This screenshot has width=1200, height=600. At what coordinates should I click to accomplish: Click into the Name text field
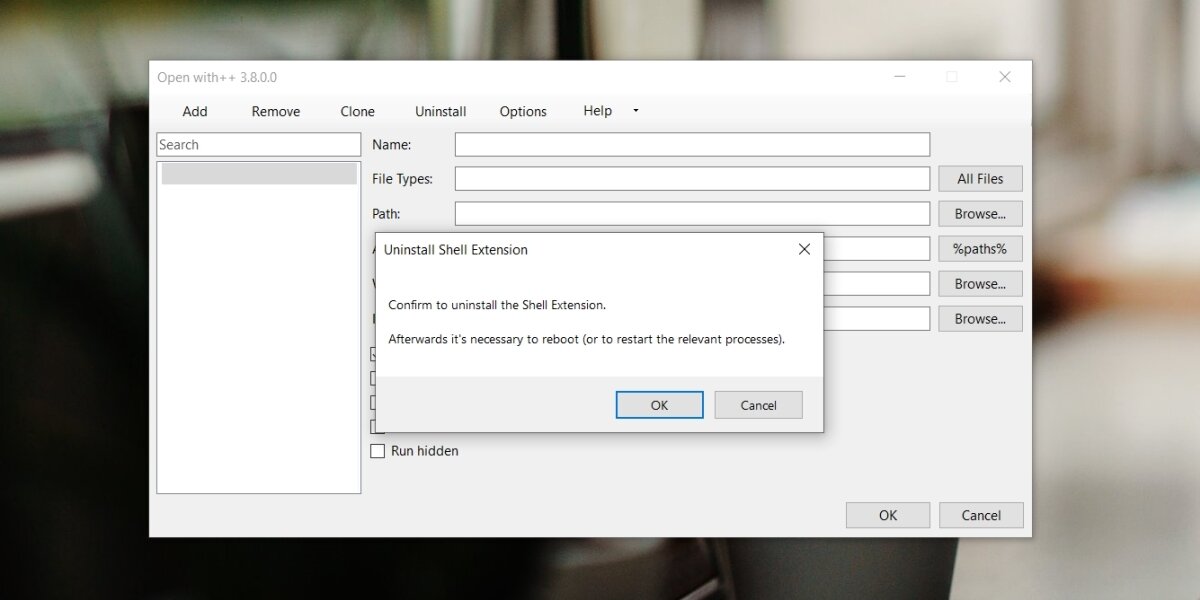coord(692,145)
